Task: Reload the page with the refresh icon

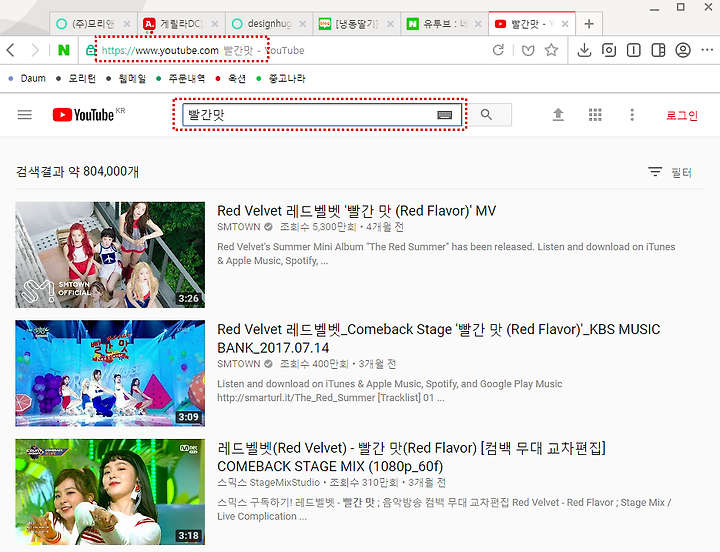Action: pos(498,50)
